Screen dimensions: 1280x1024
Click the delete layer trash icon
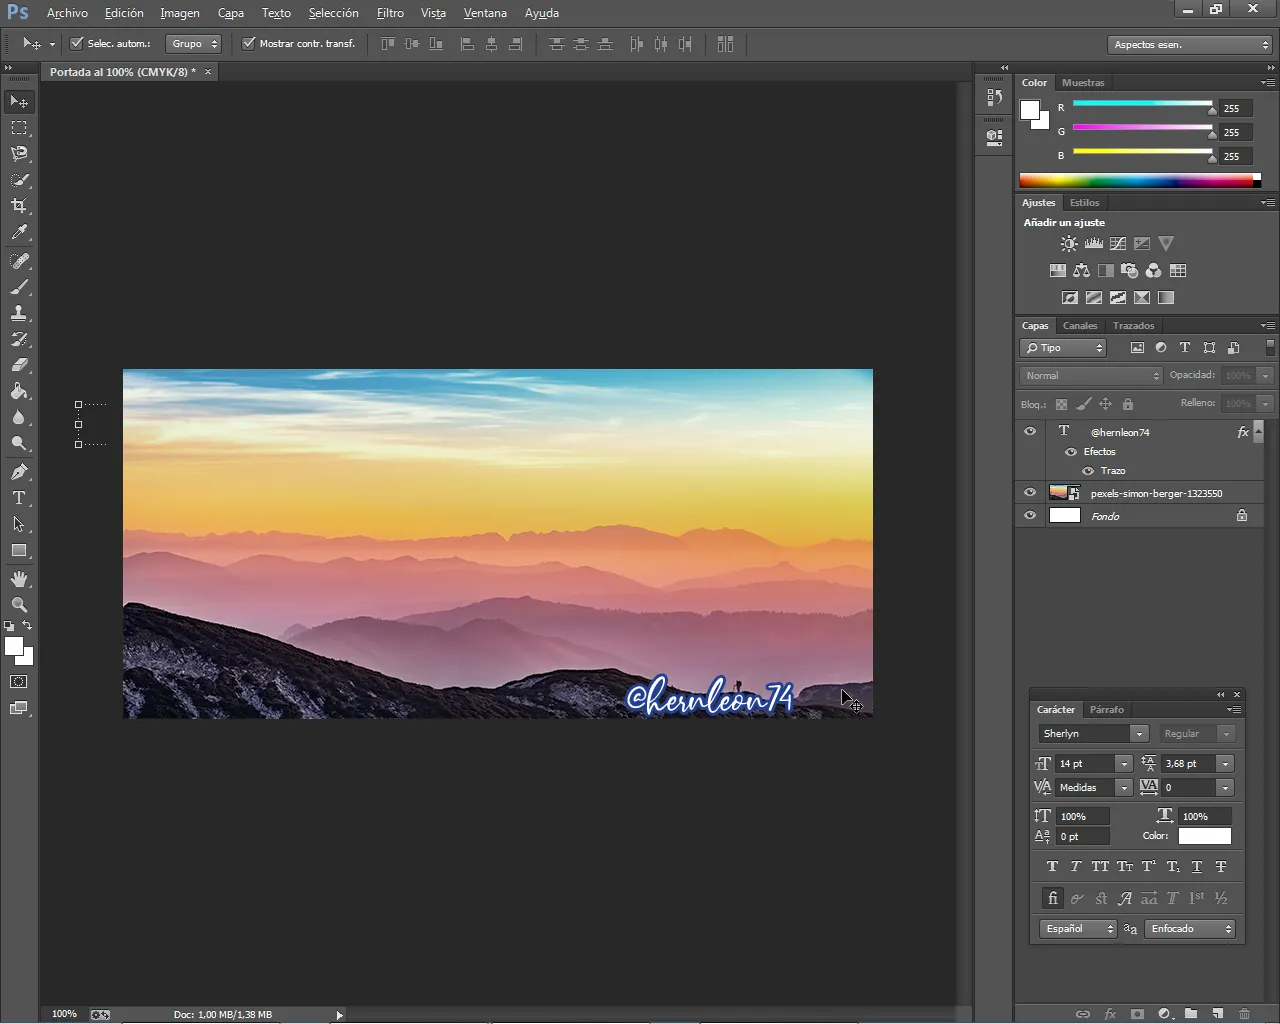[x=1245, y=1014]
